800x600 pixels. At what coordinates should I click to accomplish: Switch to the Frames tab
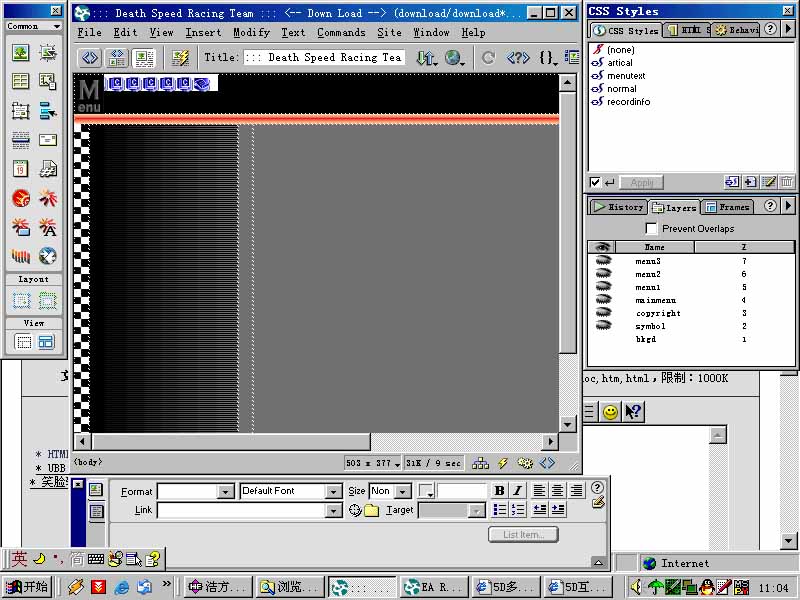726,207
